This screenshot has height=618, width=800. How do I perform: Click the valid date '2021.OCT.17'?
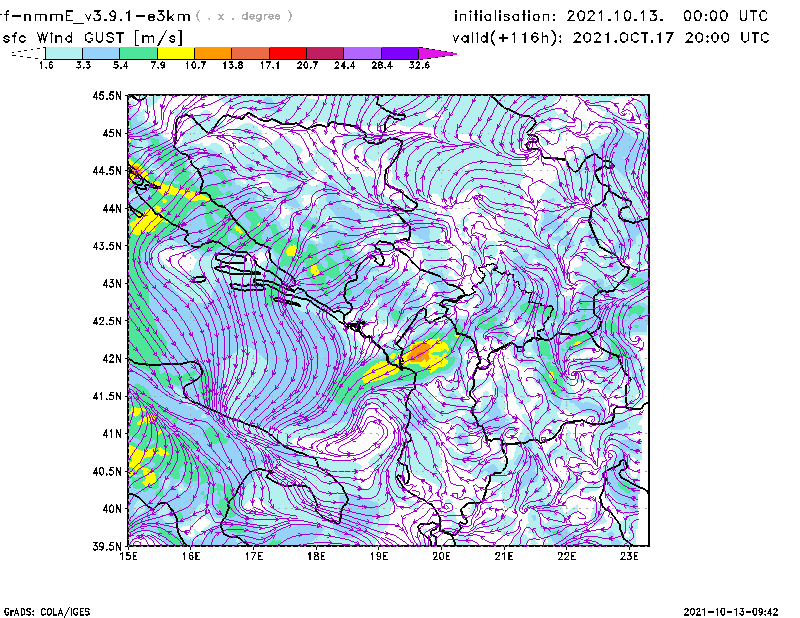[x=623, y=38]
